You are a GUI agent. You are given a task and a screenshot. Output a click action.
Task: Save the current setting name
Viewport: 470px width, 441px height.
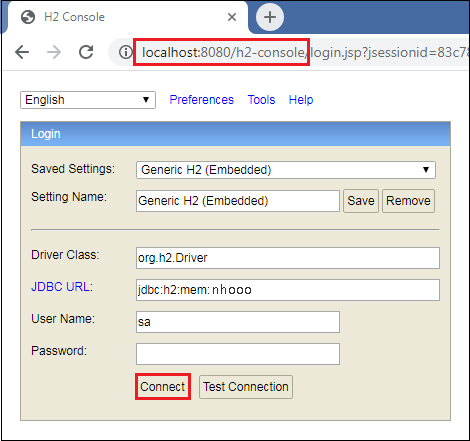pos(361,201)
